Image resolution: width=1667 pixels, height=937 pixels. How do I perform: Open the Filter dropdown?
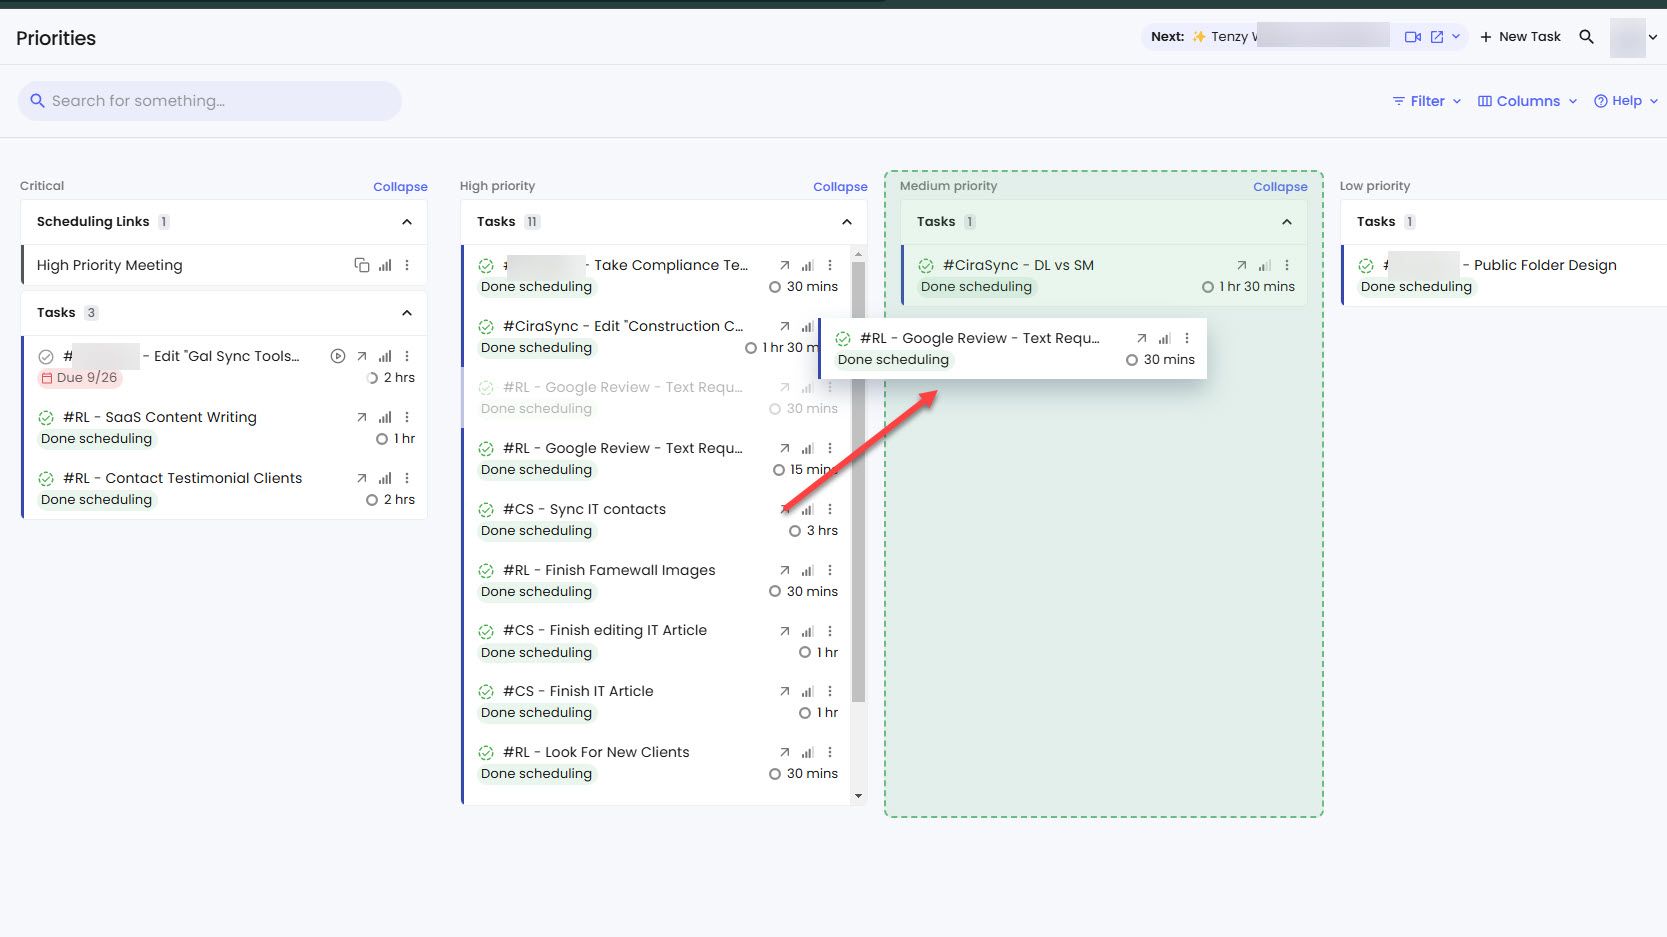1426,101
